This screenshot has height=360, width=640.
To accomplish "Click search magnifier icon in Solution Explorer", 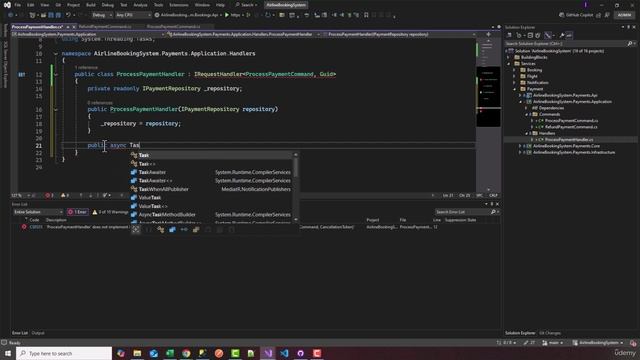I will tap(629, 43).
